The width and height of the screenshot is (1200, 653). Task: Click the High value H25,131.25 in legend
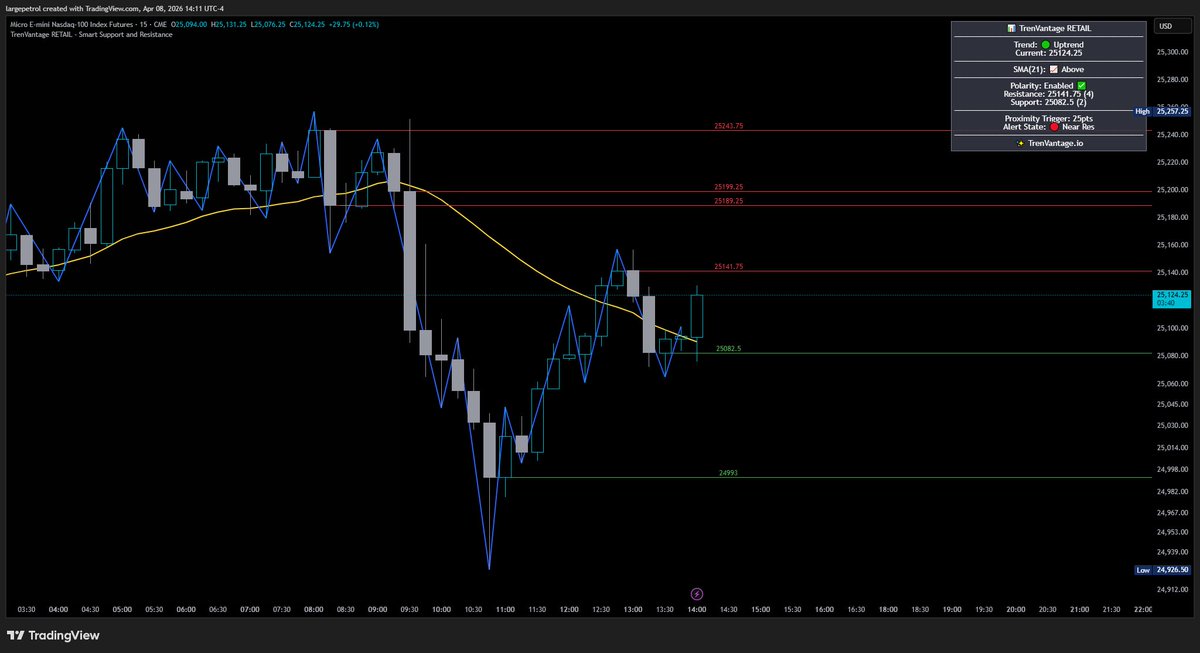pos(229,23)
